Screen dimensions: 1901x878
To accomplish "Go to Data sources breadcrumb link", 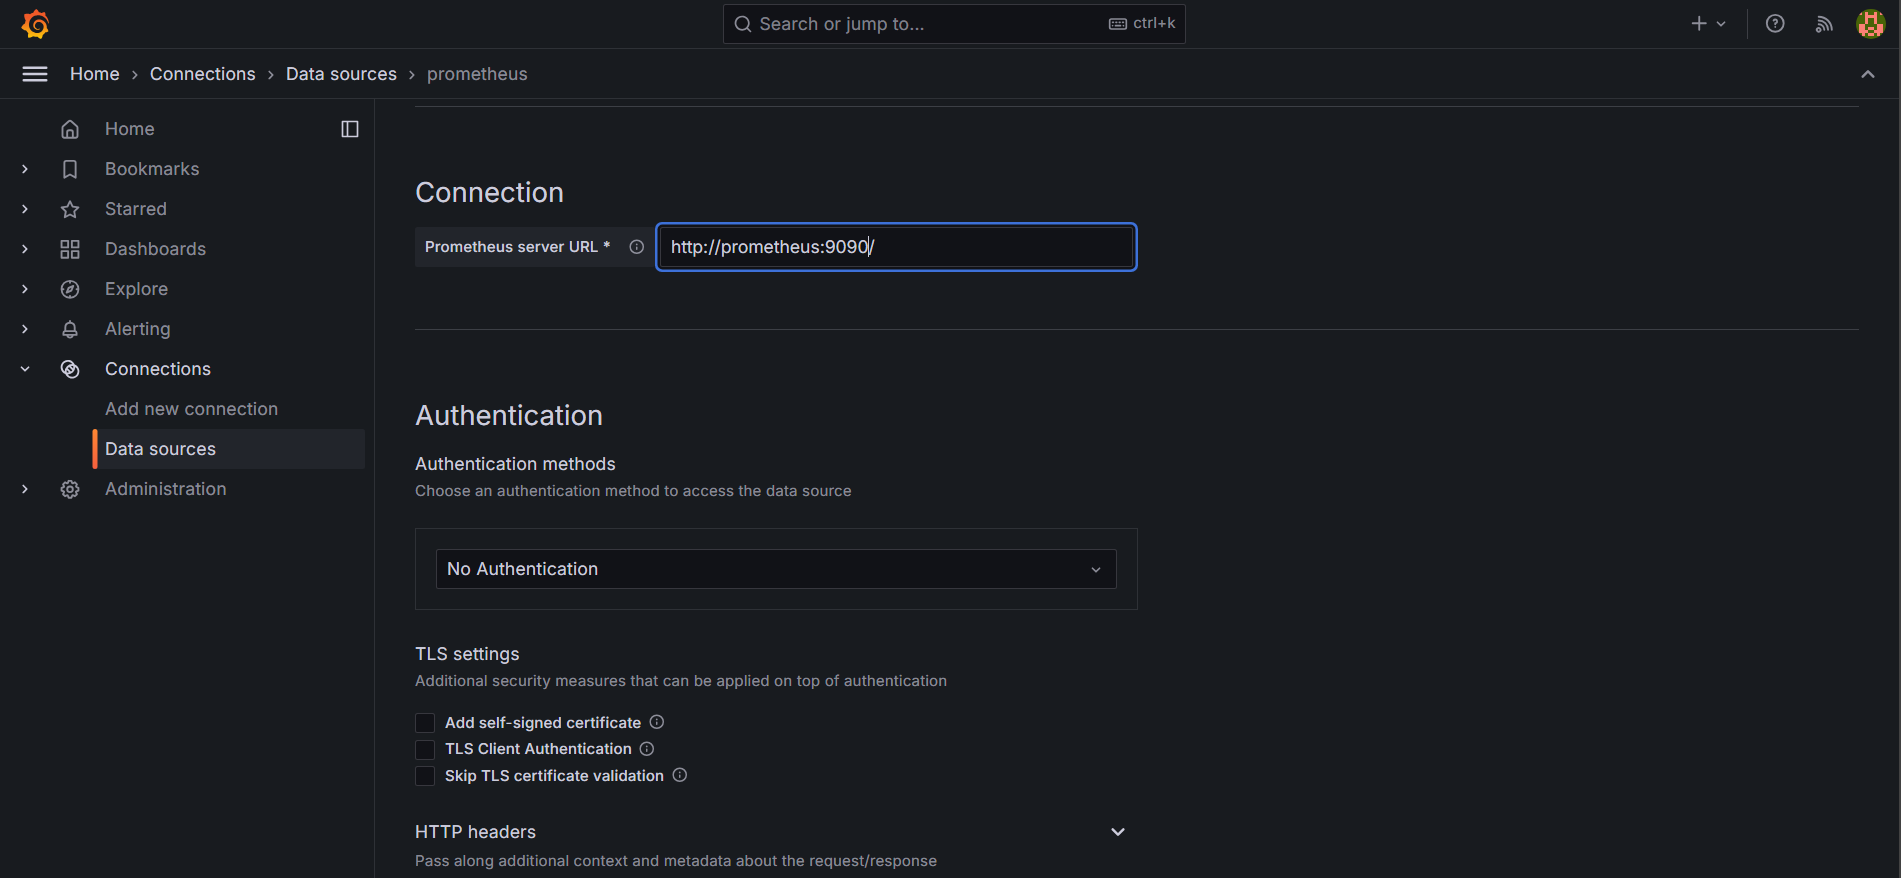I will coord(341,74).
